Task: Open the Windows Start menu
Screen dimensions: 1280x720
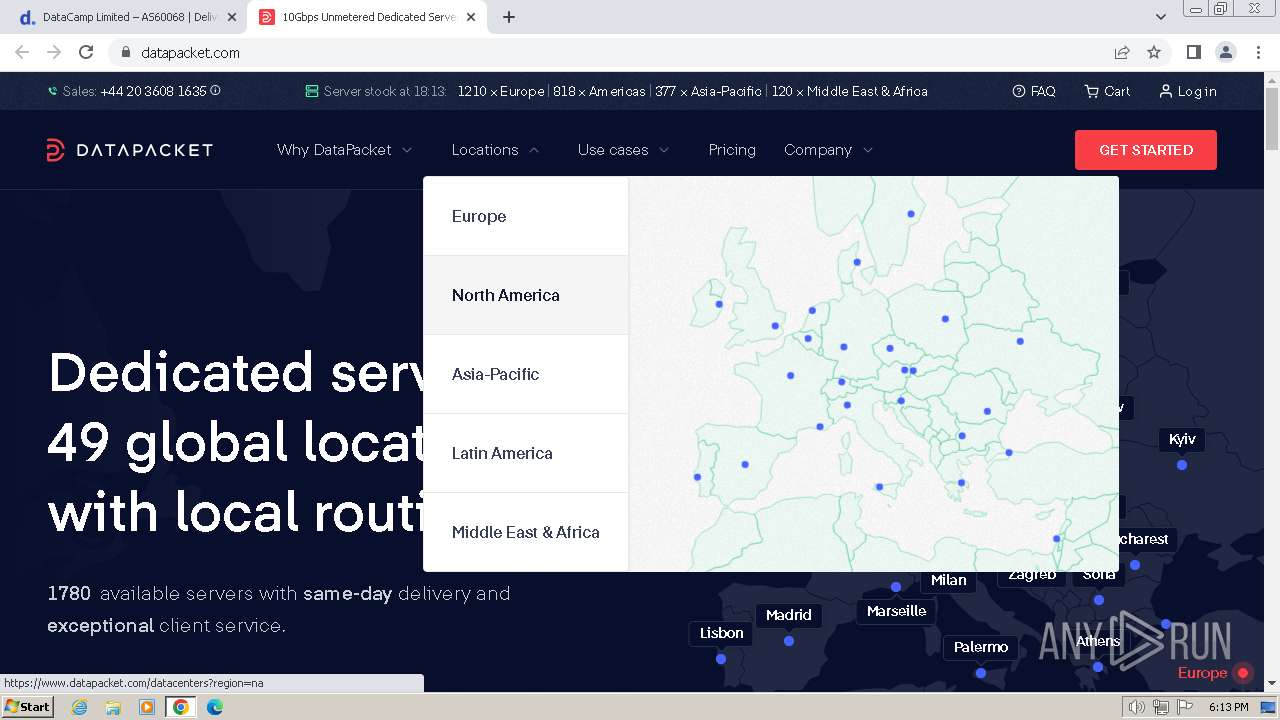Action: pos(28,706)
